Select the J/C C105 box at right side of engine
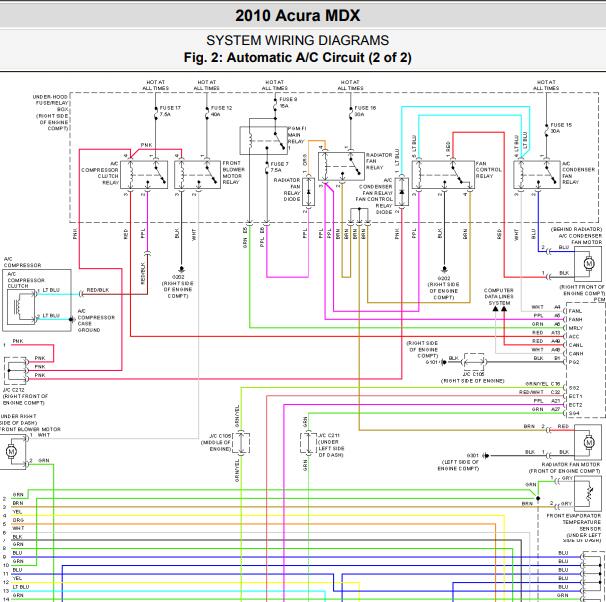Viewport: 606px width, 602px height. click(x=474, y=362)
